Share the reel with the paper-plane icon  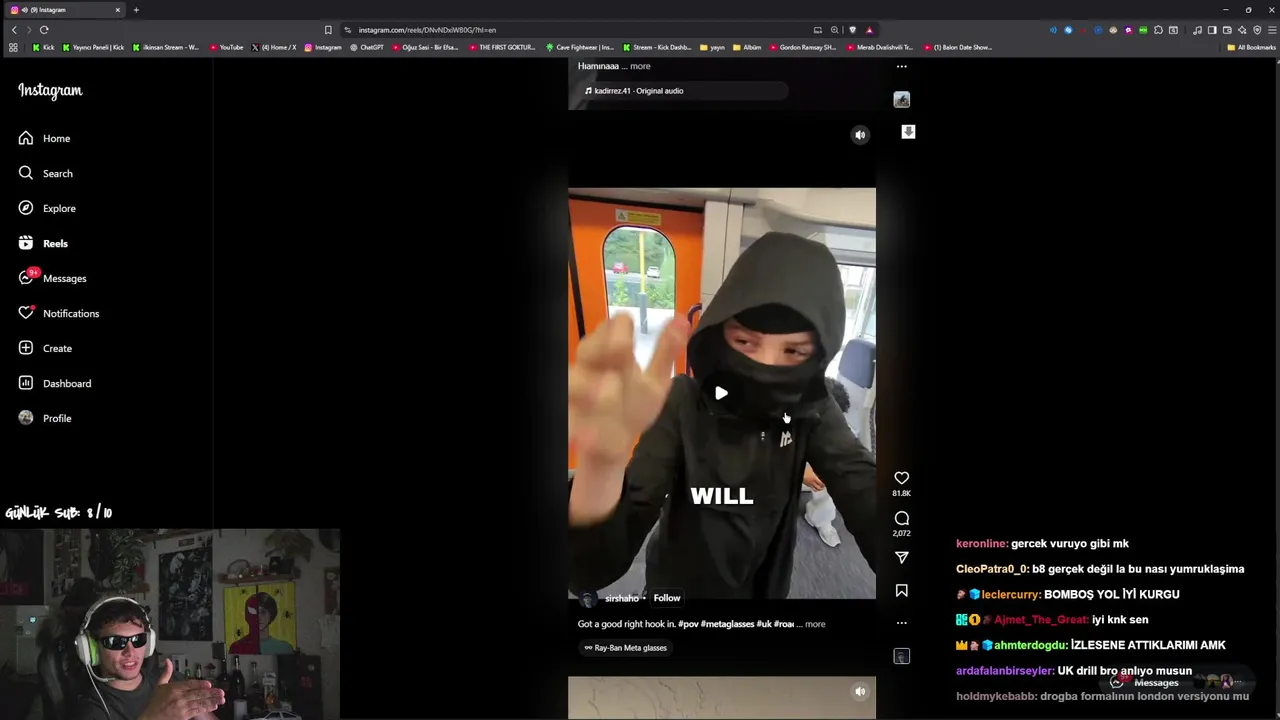point(901,557)
